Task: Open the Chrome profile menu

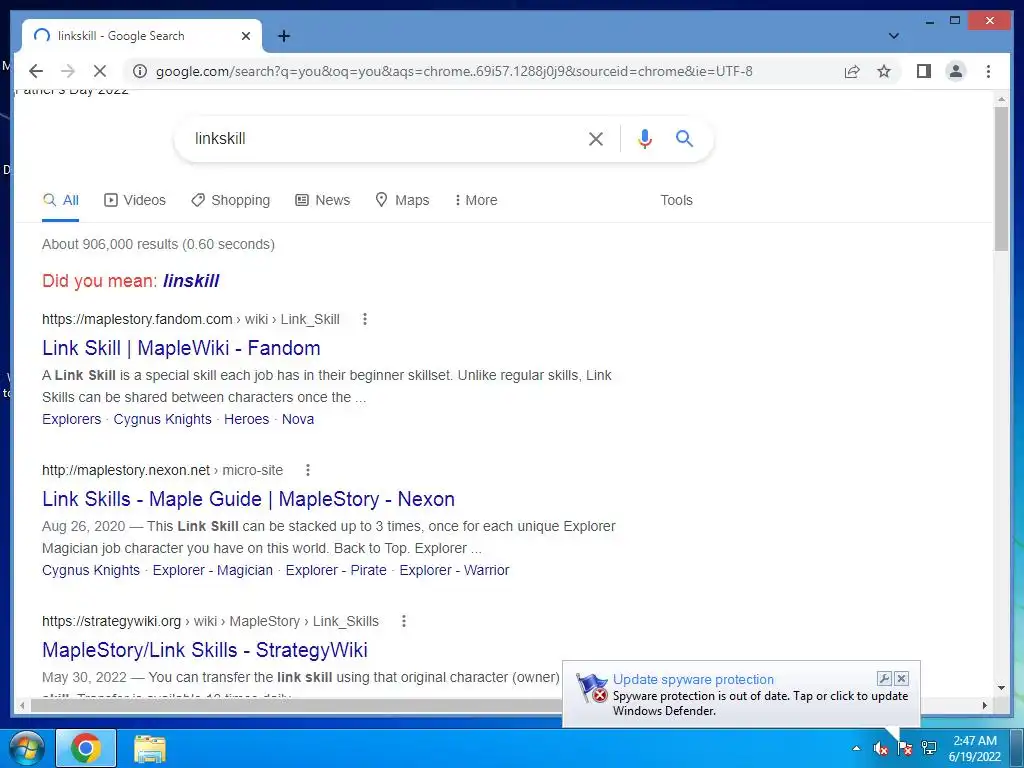Action: pos(955,71)
